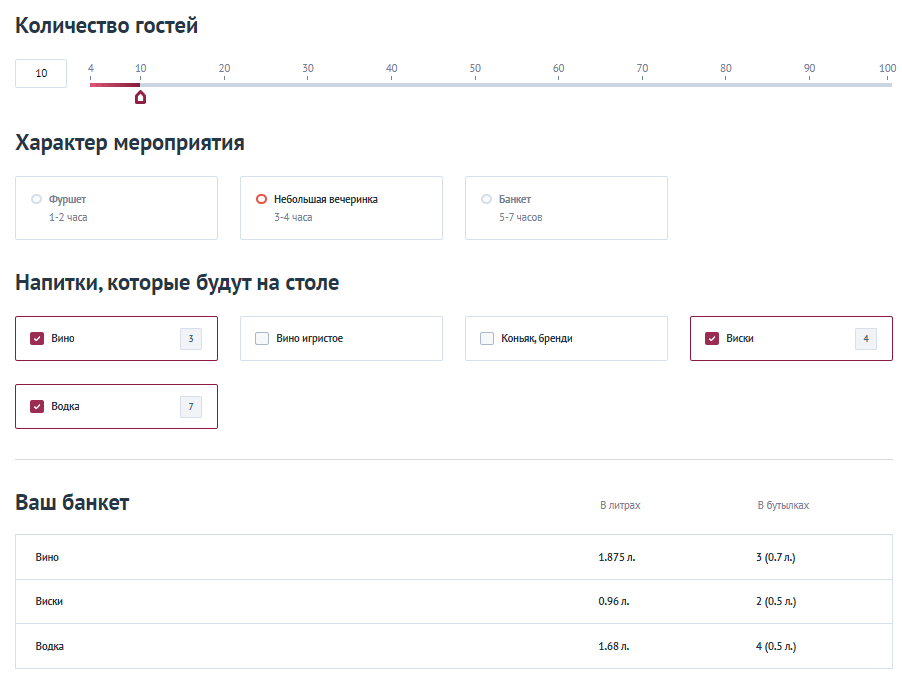Click the guest count input field
This screenshot has height=682, width=902.
pos(41,73)
